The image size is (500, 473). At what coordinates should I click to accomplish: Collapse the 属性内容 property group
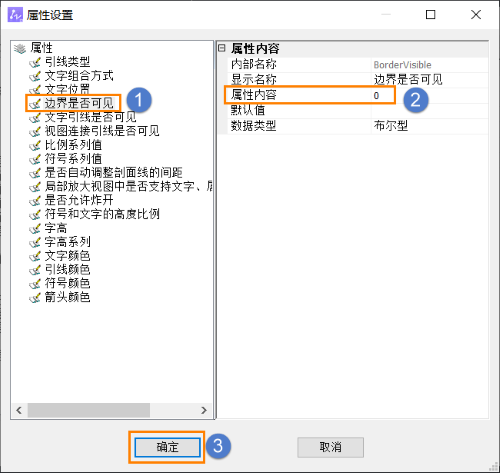pos(222,48)
